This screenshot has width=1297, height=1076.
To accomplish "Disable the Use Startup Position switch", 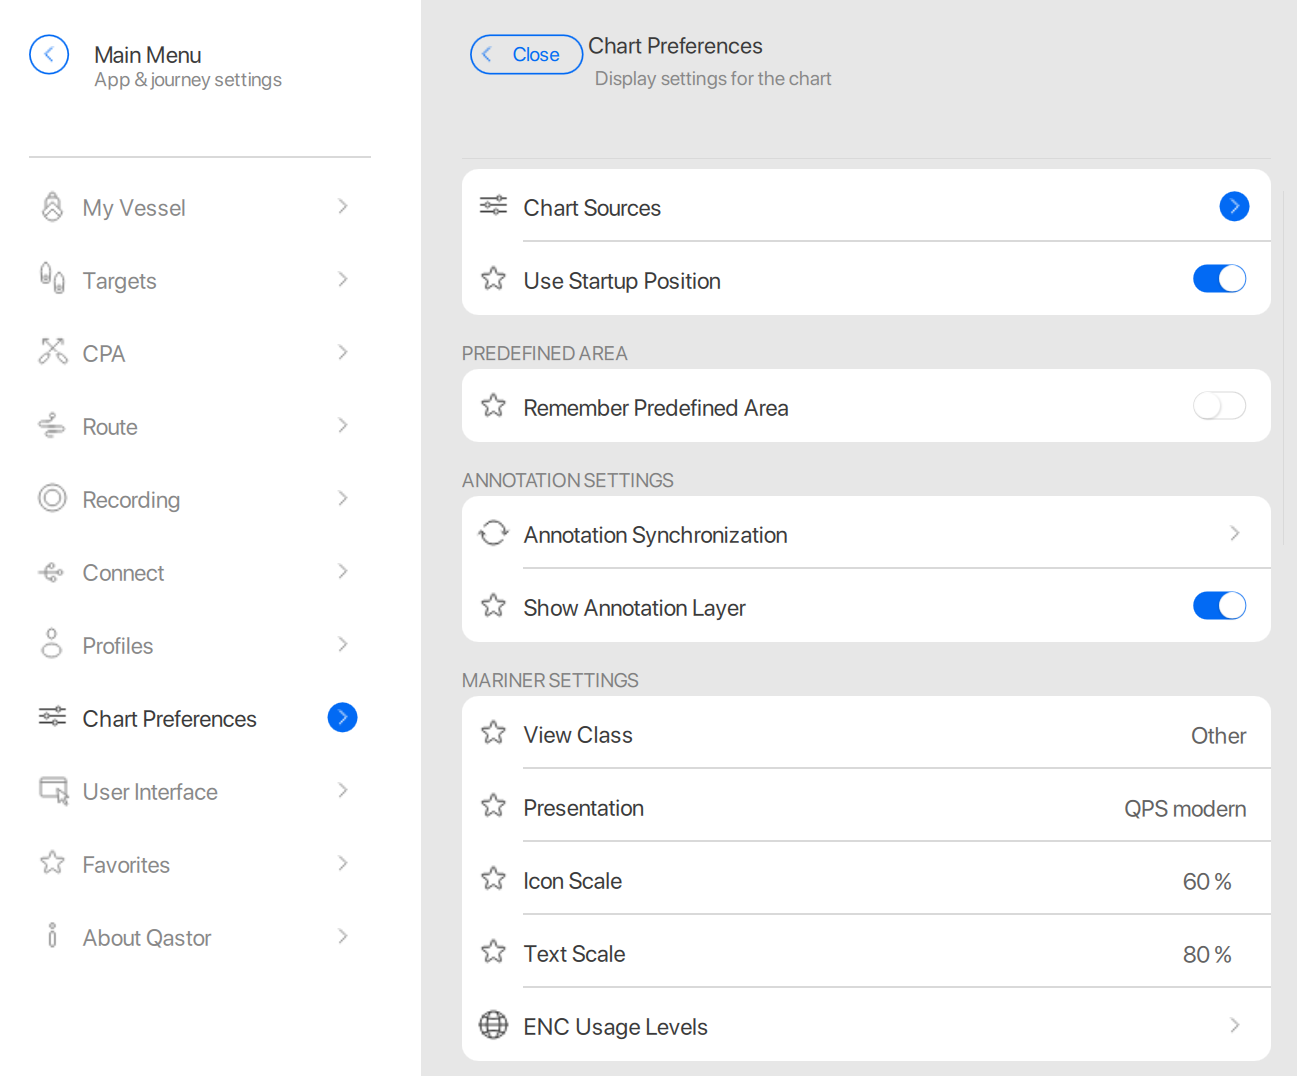I will click(x=1219, y=279).
